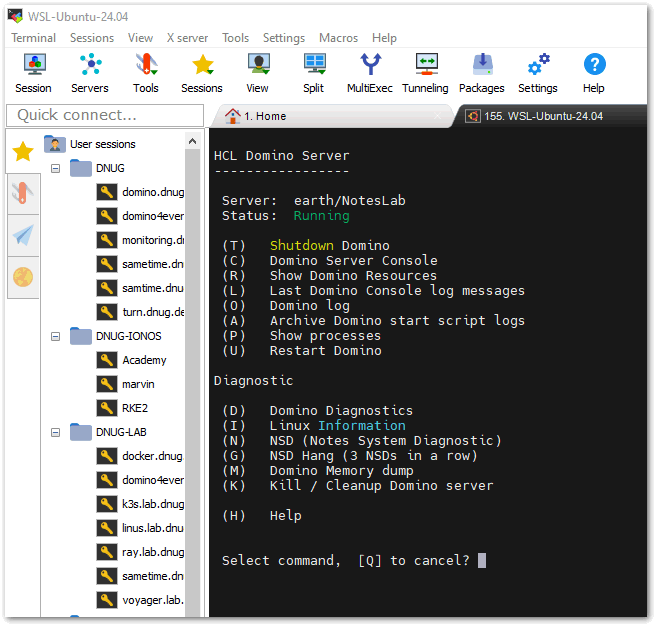Click the key icon beside domino.dnug
Screen dimensions: 656x626
point(107,192)
